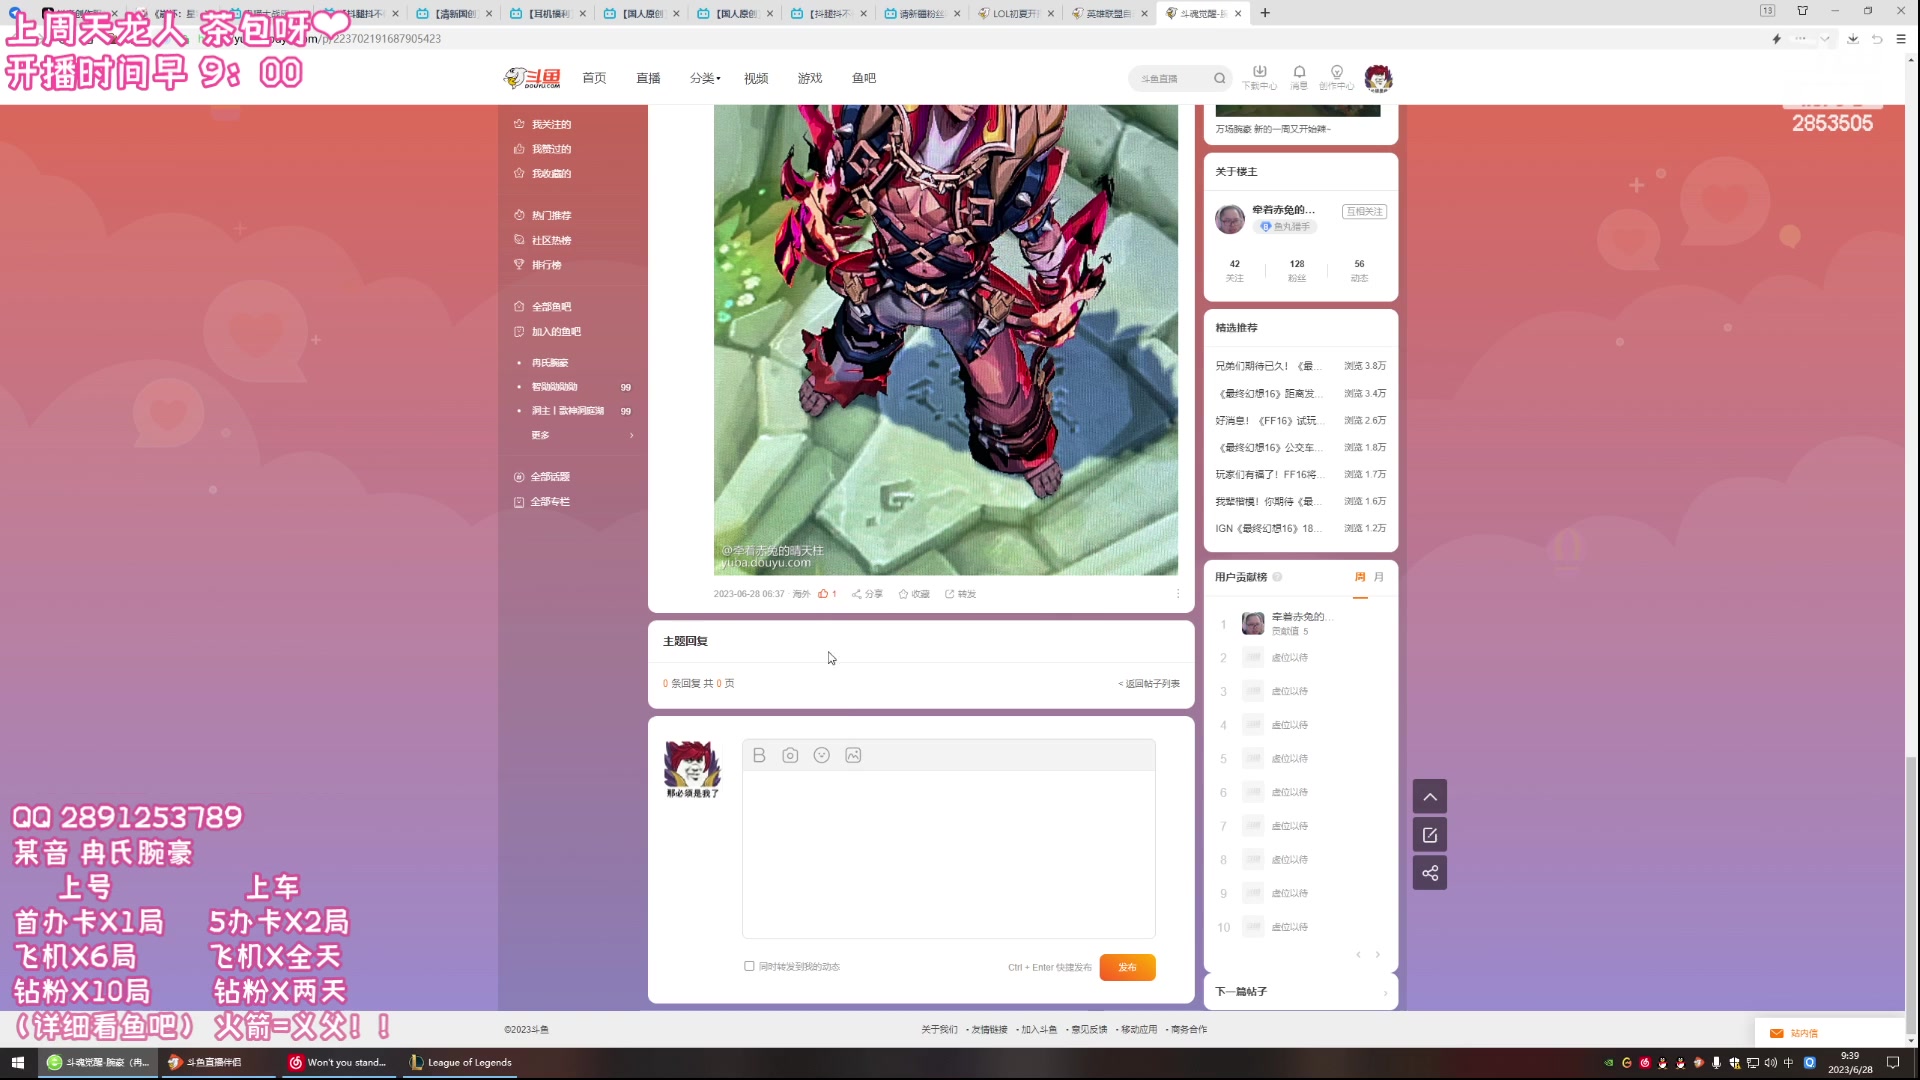Open 我收藏的 in the sidebar
Screen dimensions: 1920x1080
(x=543, y=173)
